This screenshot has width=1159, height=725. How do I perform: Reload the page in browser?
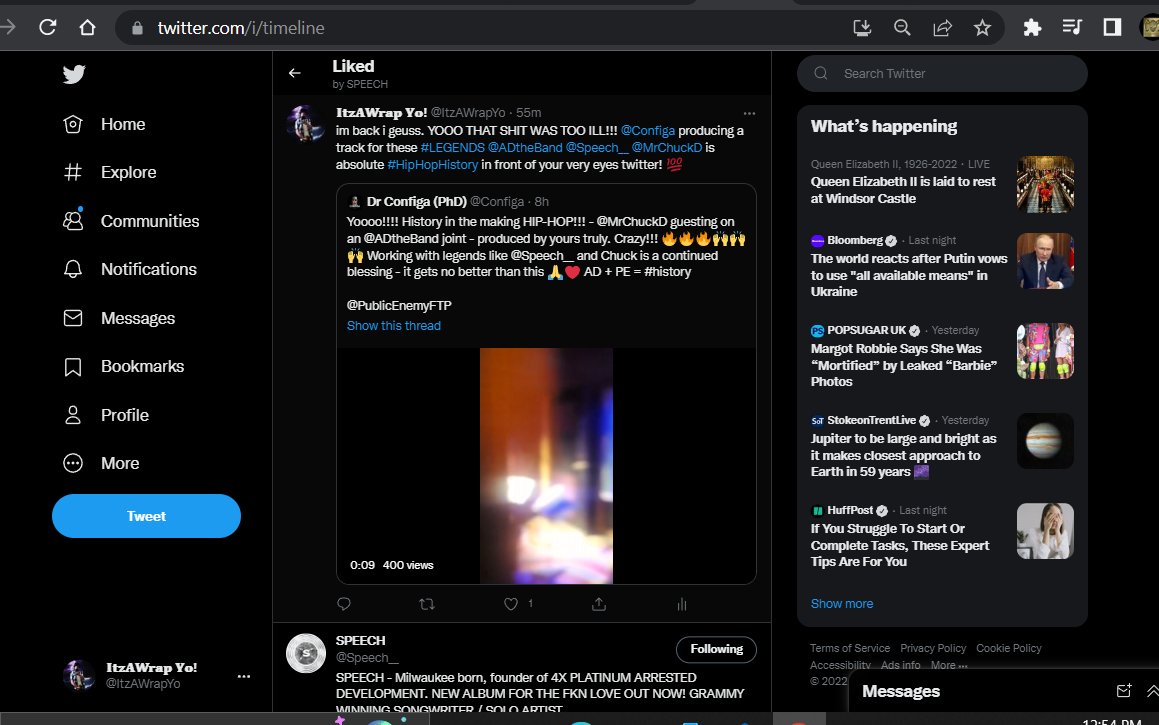(x=48, y=28)
